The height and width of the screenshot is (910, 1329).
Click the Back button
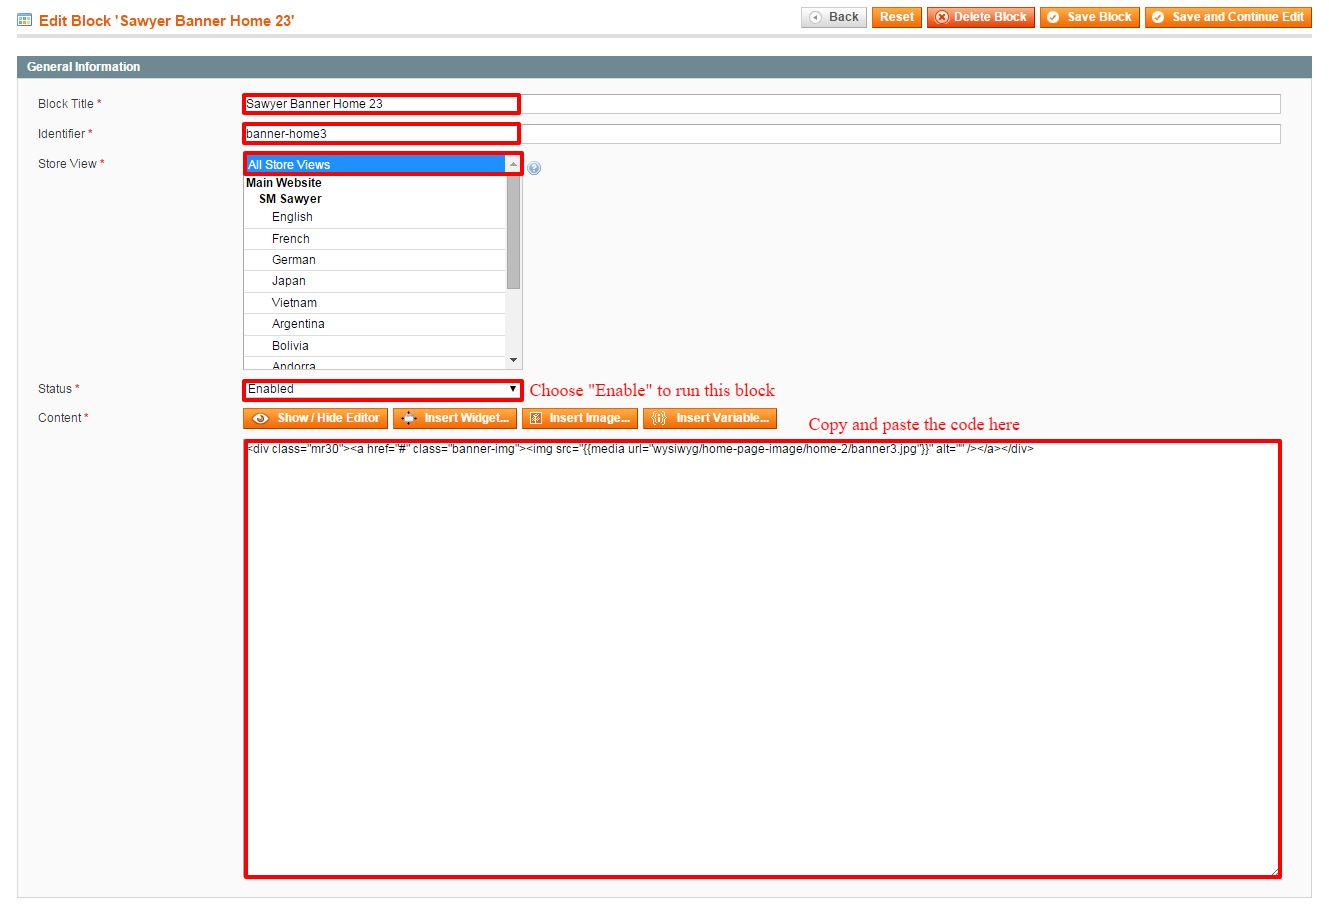click(834, 17)
